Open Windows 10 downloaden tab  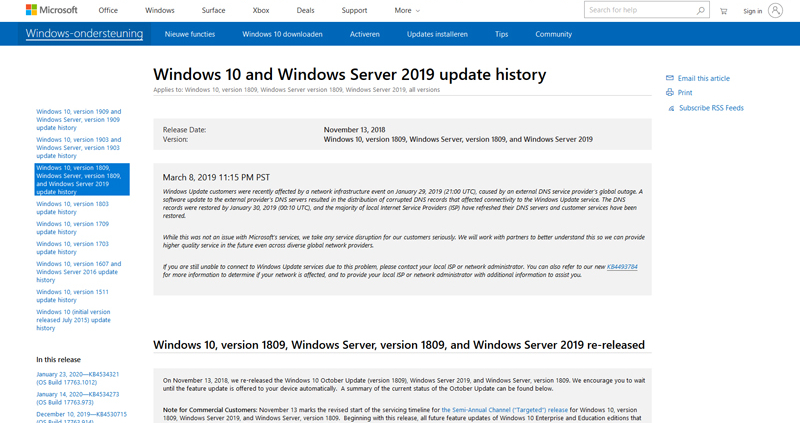point(282,34)
